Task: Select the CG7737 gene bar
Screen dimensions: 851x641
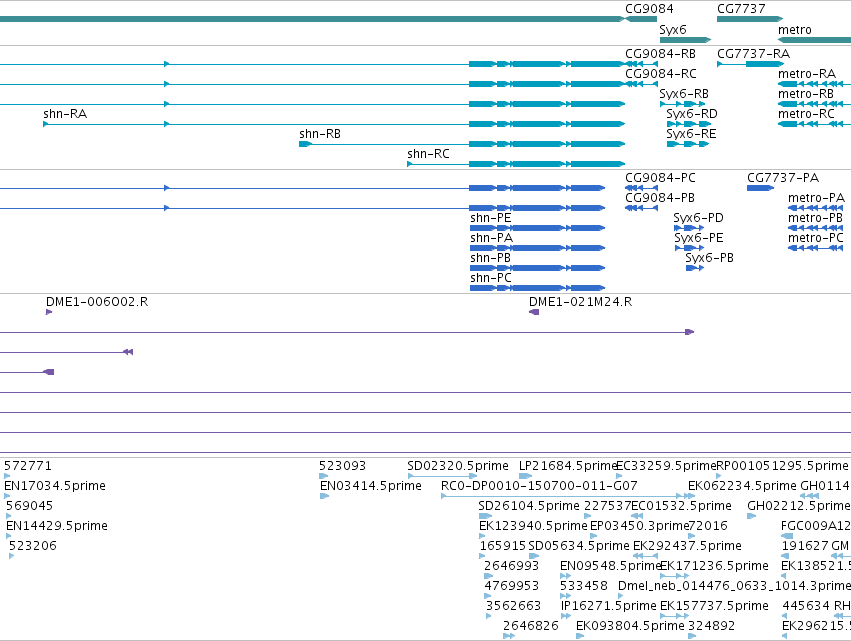Action: coord(750,19)
